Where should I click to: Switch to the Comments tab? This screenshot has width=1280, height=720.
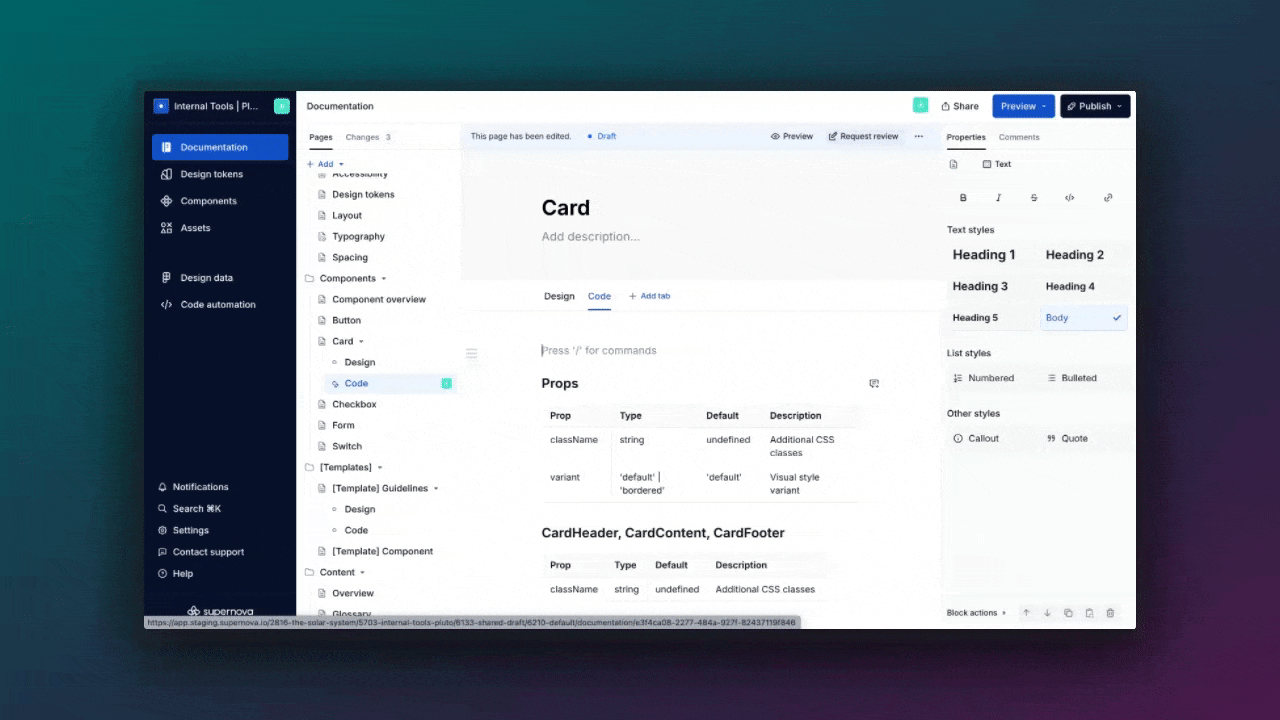coord(1019,137)
